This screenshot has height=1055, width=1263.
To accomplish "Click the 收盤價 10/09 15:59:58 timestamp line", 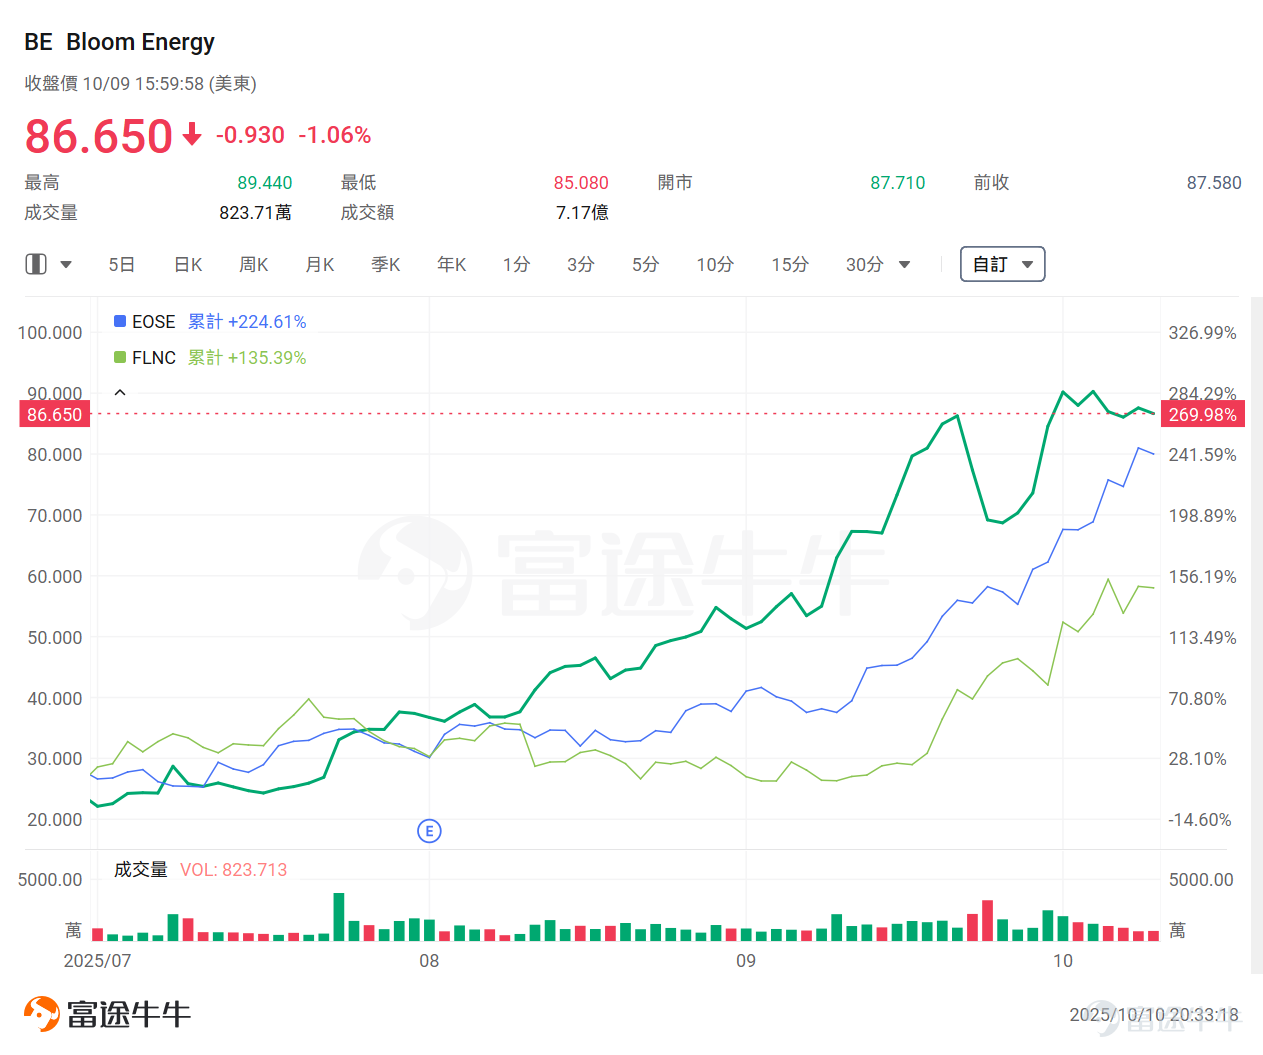I will click(141, 84).
